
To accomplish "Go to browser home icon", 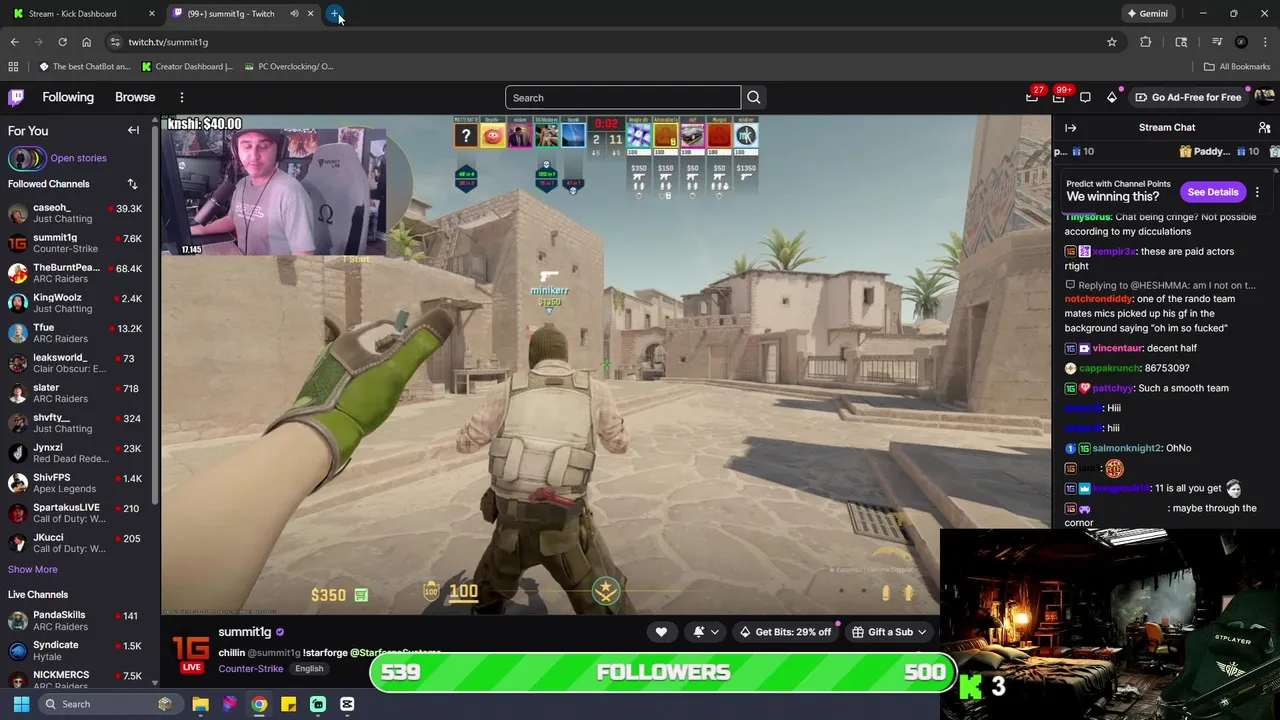I will click(86, 42).
